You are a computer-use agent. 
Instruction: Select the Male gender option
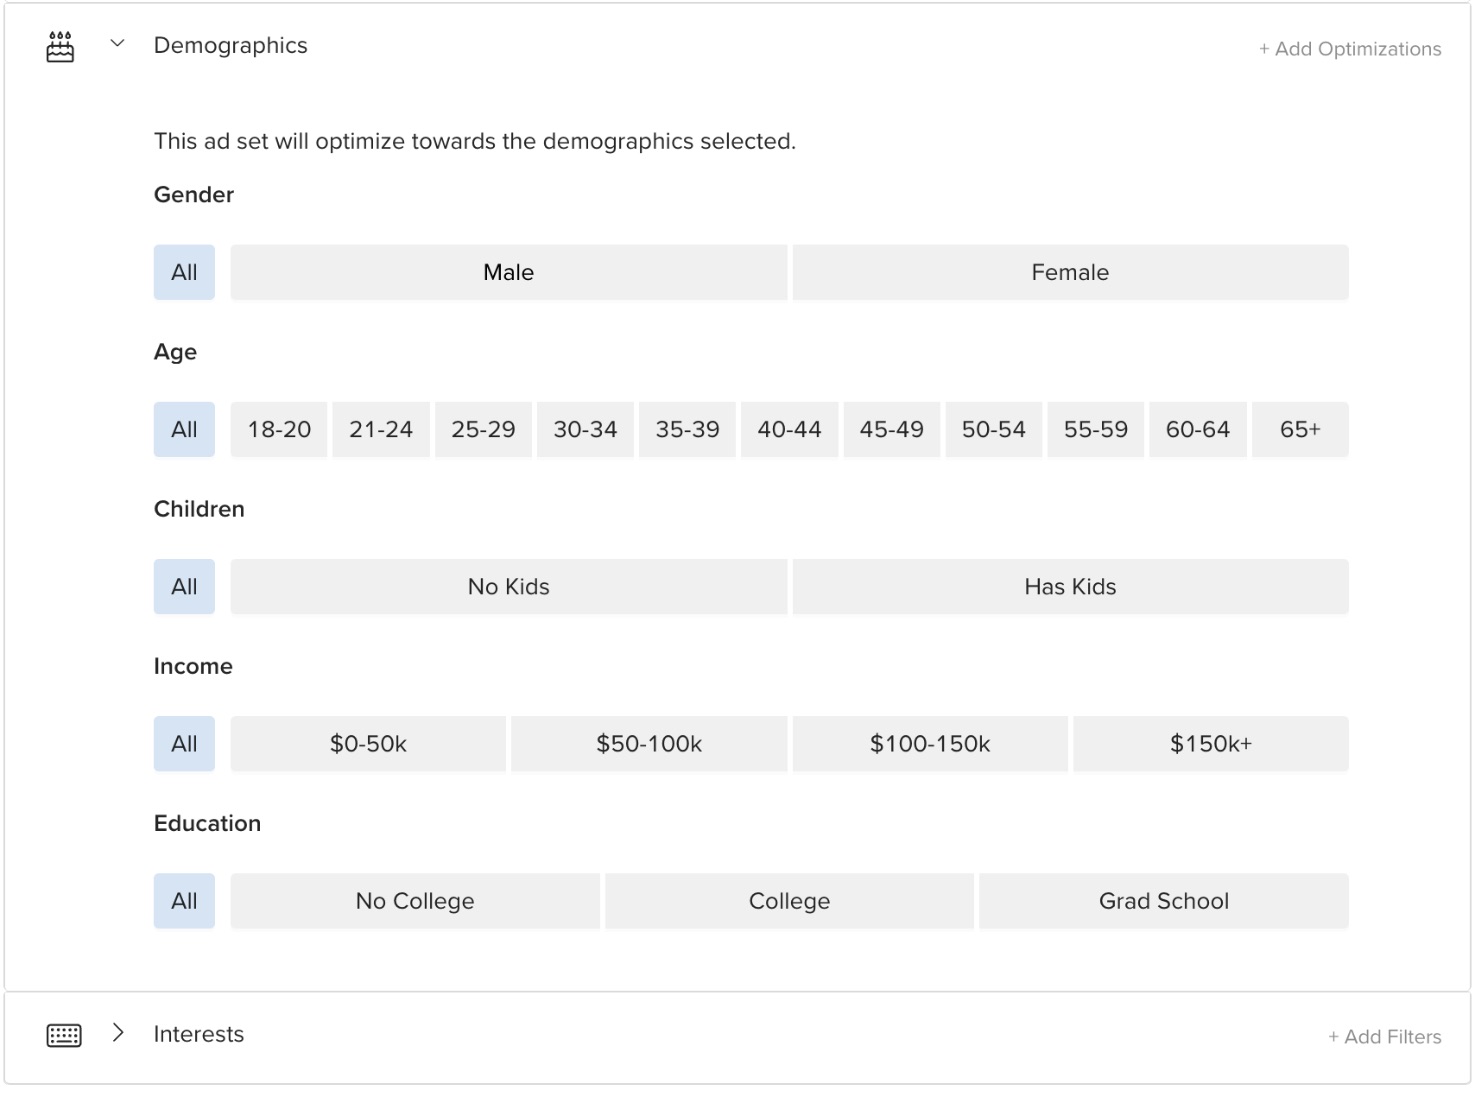[x=508, y=271]
